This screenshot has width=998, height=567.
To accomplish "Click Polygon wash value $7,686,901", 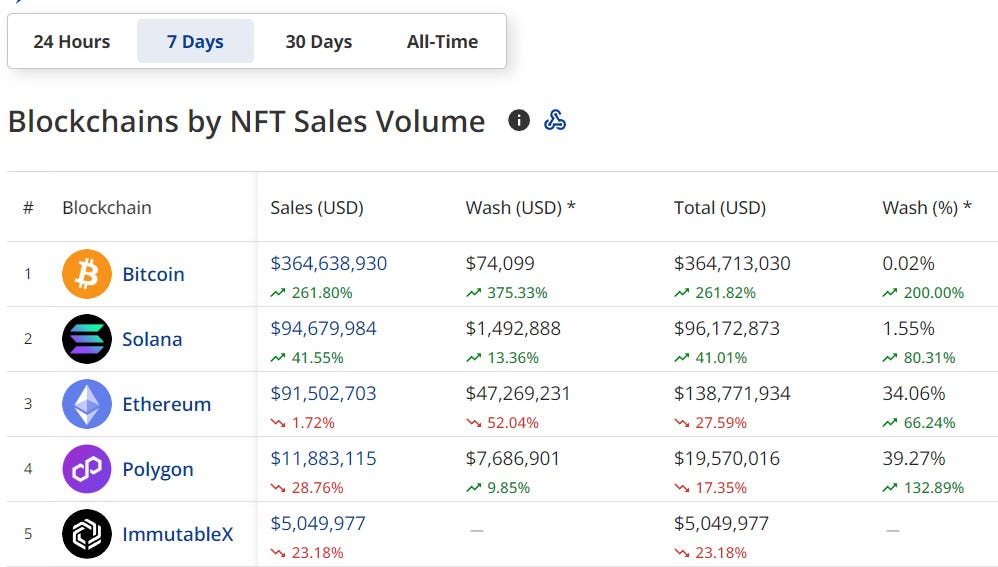I will [x=512, y=458].
